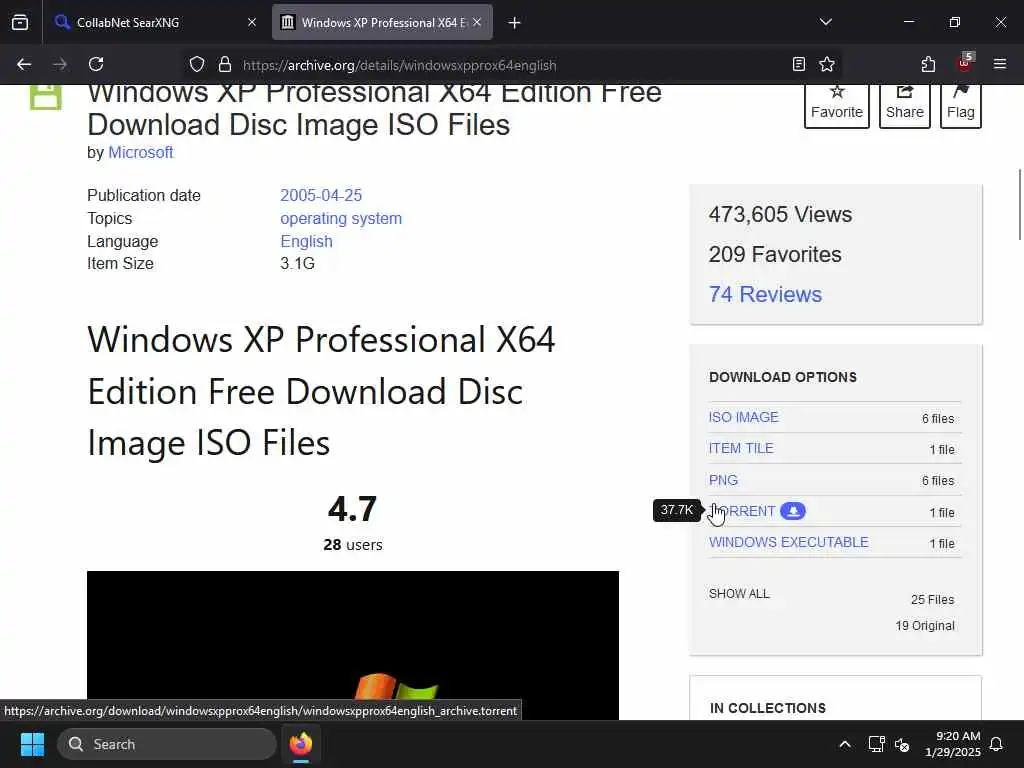Open network status tray icon
Viewport: 1024px width, 768px height.
876,744
